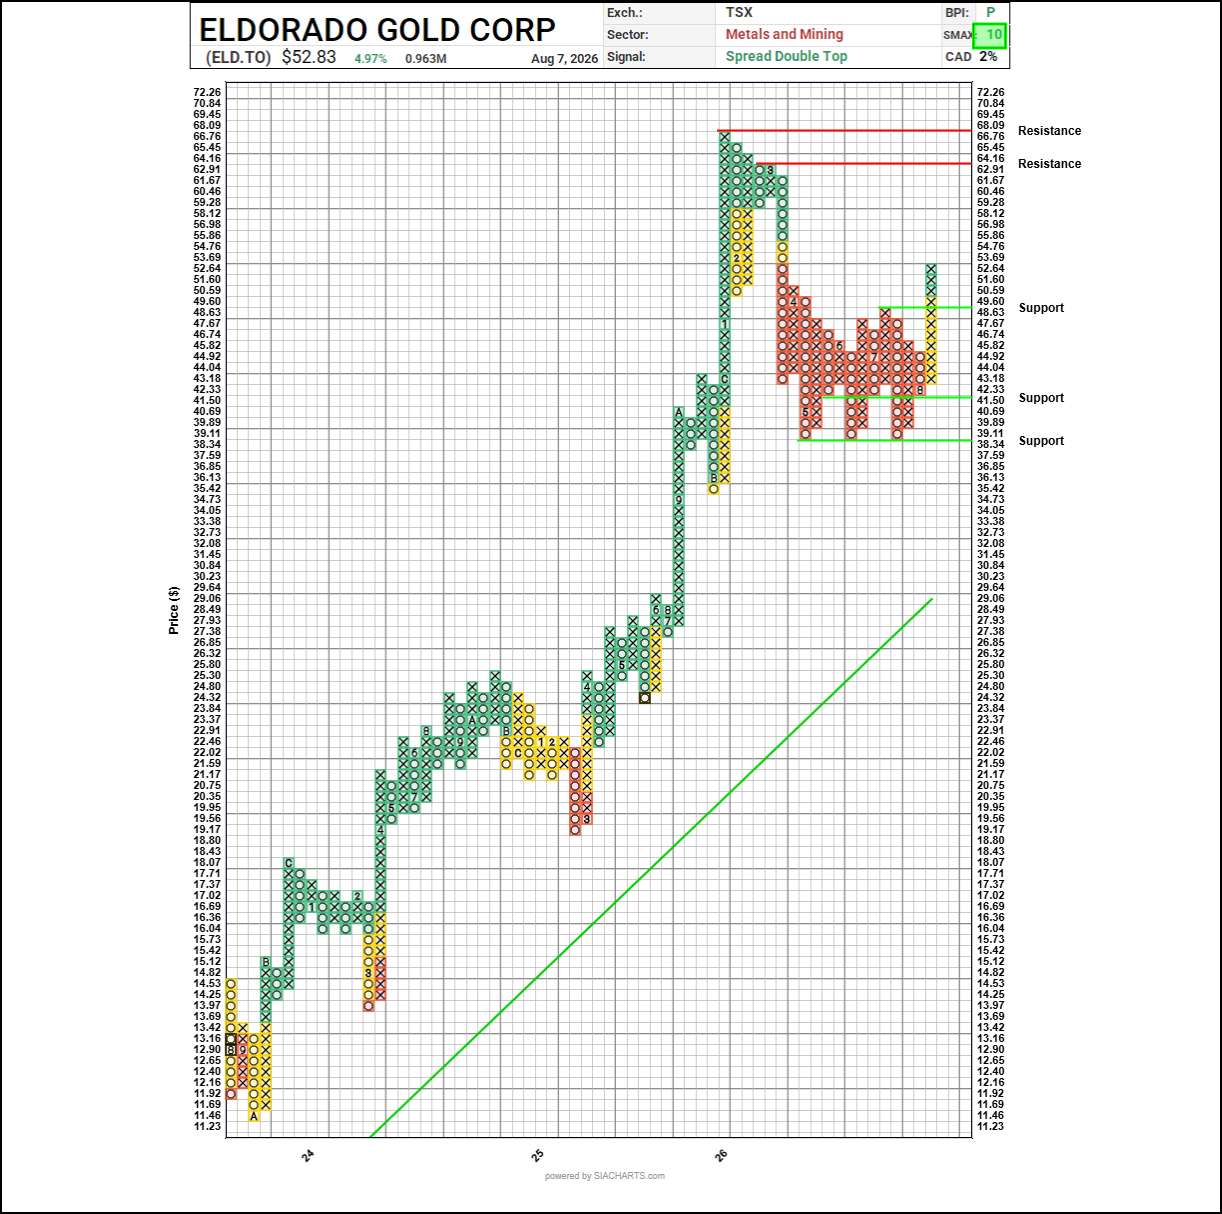Click the Signal: label
This screenshot has width=1222, height=1214.
pyautogui.click(x=626, y=57)
